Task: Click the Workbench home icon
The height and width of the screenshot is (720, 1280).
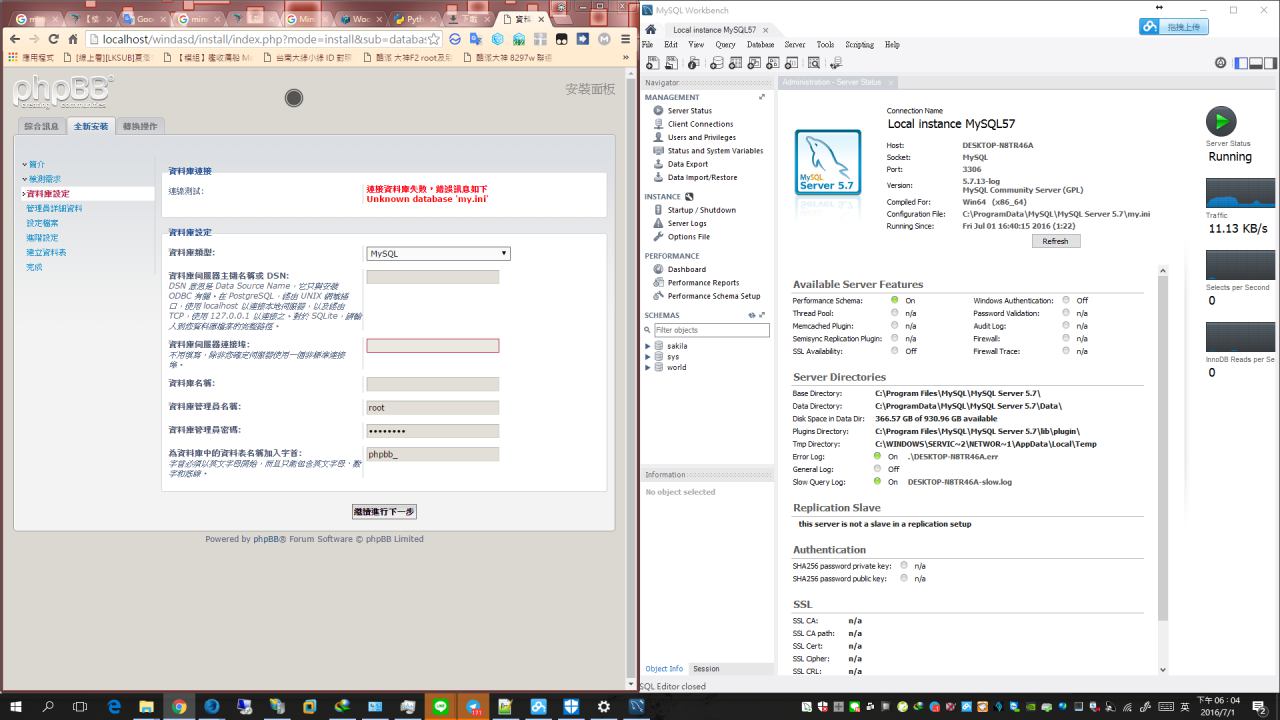Action: 651,30
